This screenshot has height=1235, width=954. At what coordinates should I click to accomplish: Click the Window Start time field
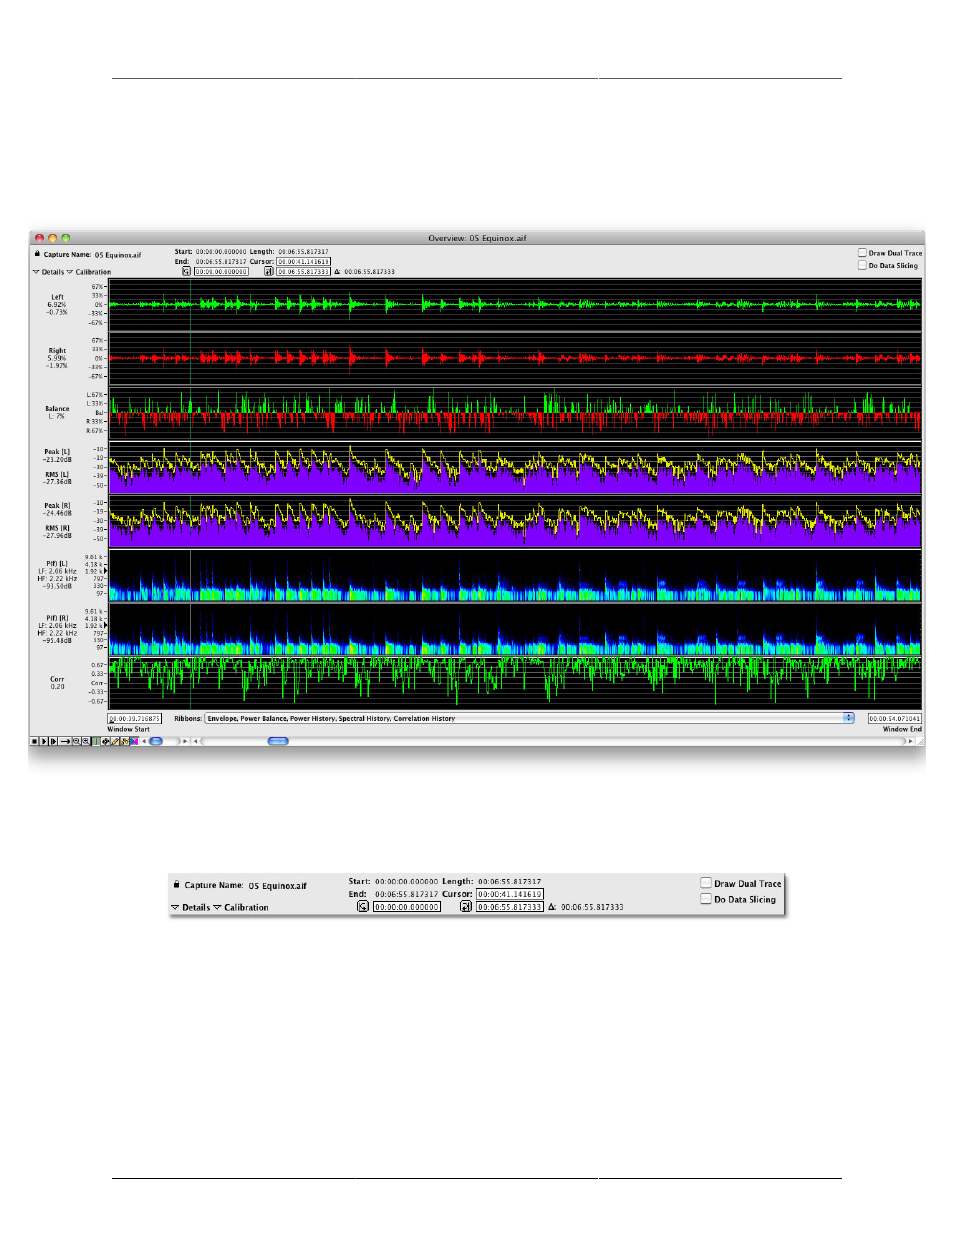point(134,718)
